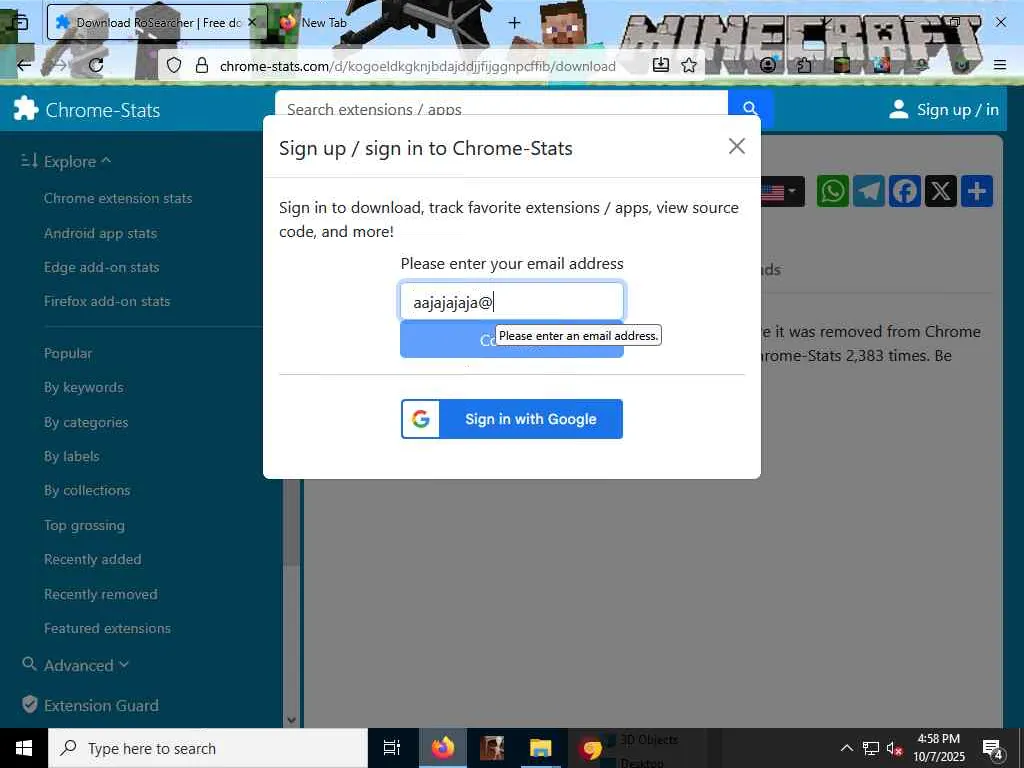Image resolution: width=1024 pixels, height=768 pixels.
Task: Open By labels in the sidebar
Action: 72,456
